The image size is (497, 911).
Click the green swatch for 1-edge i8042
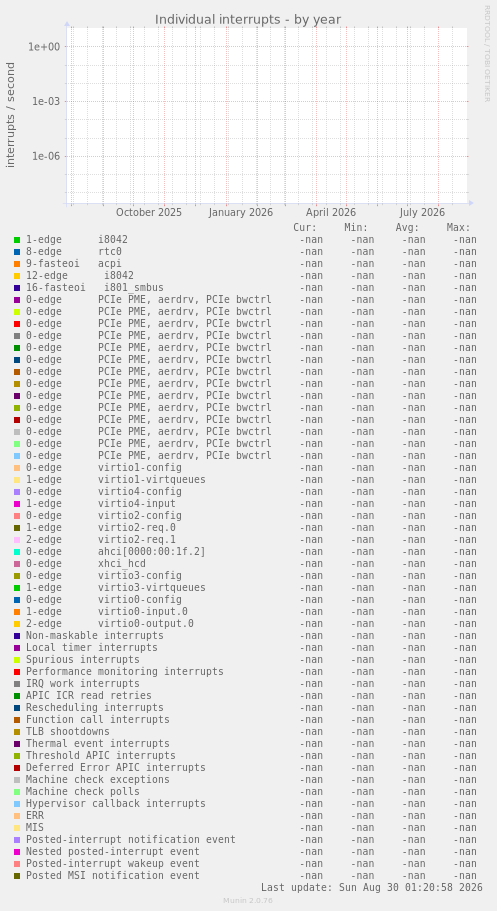pyautogui.click(x=17, y=240)
